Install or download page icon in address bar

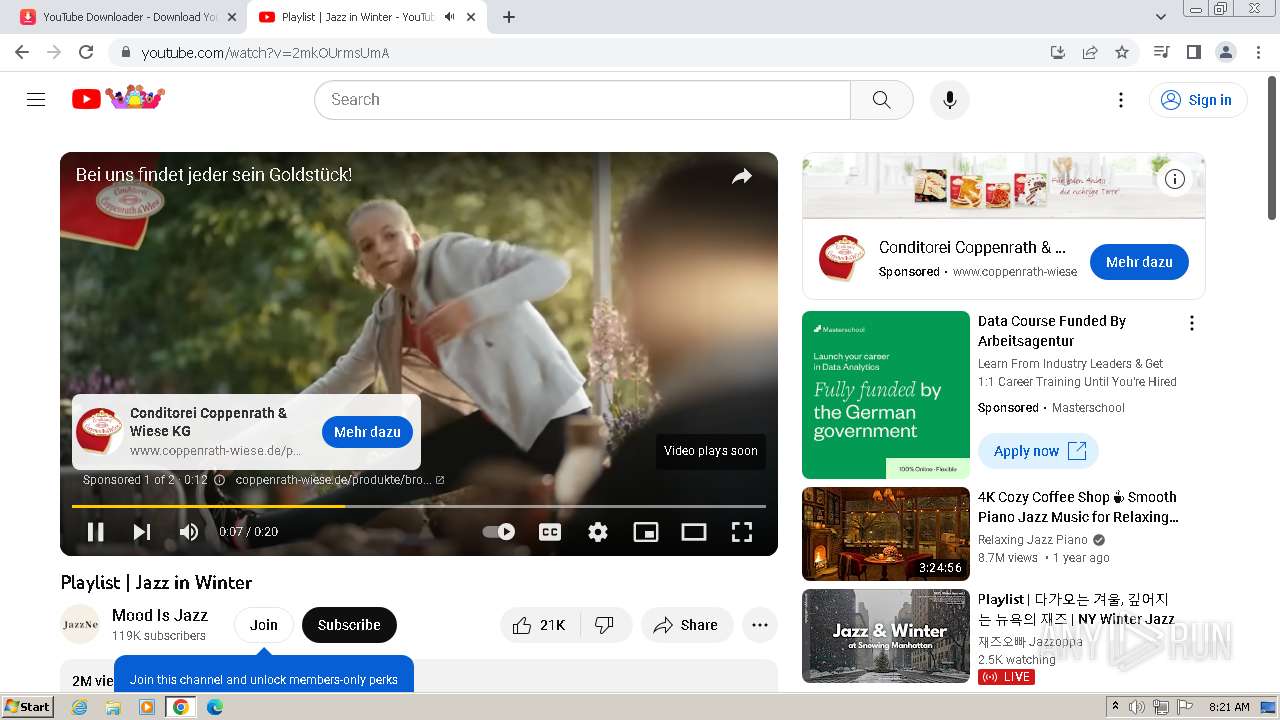[1058, 52]
